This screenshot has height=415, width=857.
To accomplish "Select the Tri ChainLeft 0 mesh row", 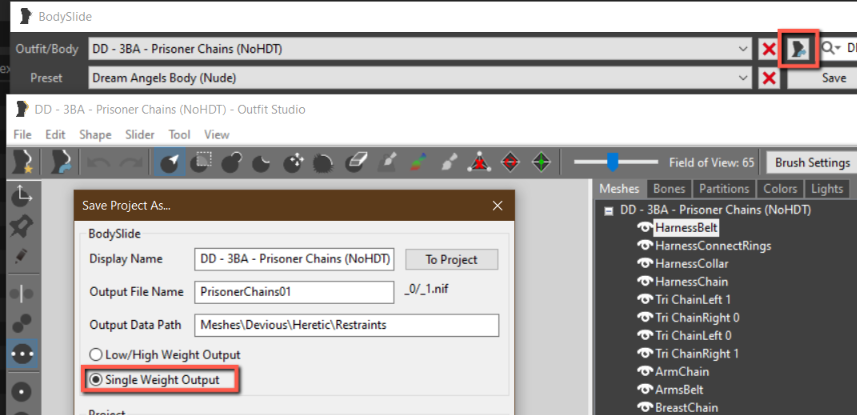I will coord(693,336).
